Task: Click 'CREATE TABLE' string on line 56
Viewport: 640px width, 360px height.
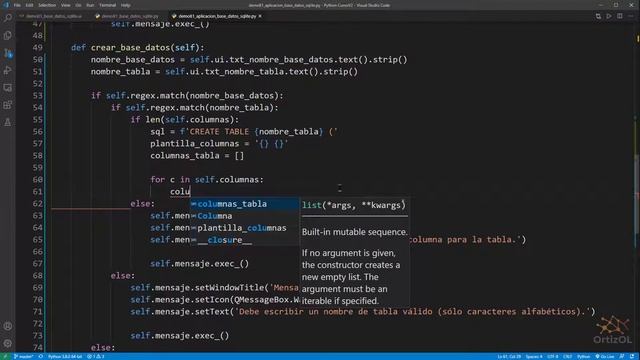Action: pyautogui.click(x=219, y=132)
